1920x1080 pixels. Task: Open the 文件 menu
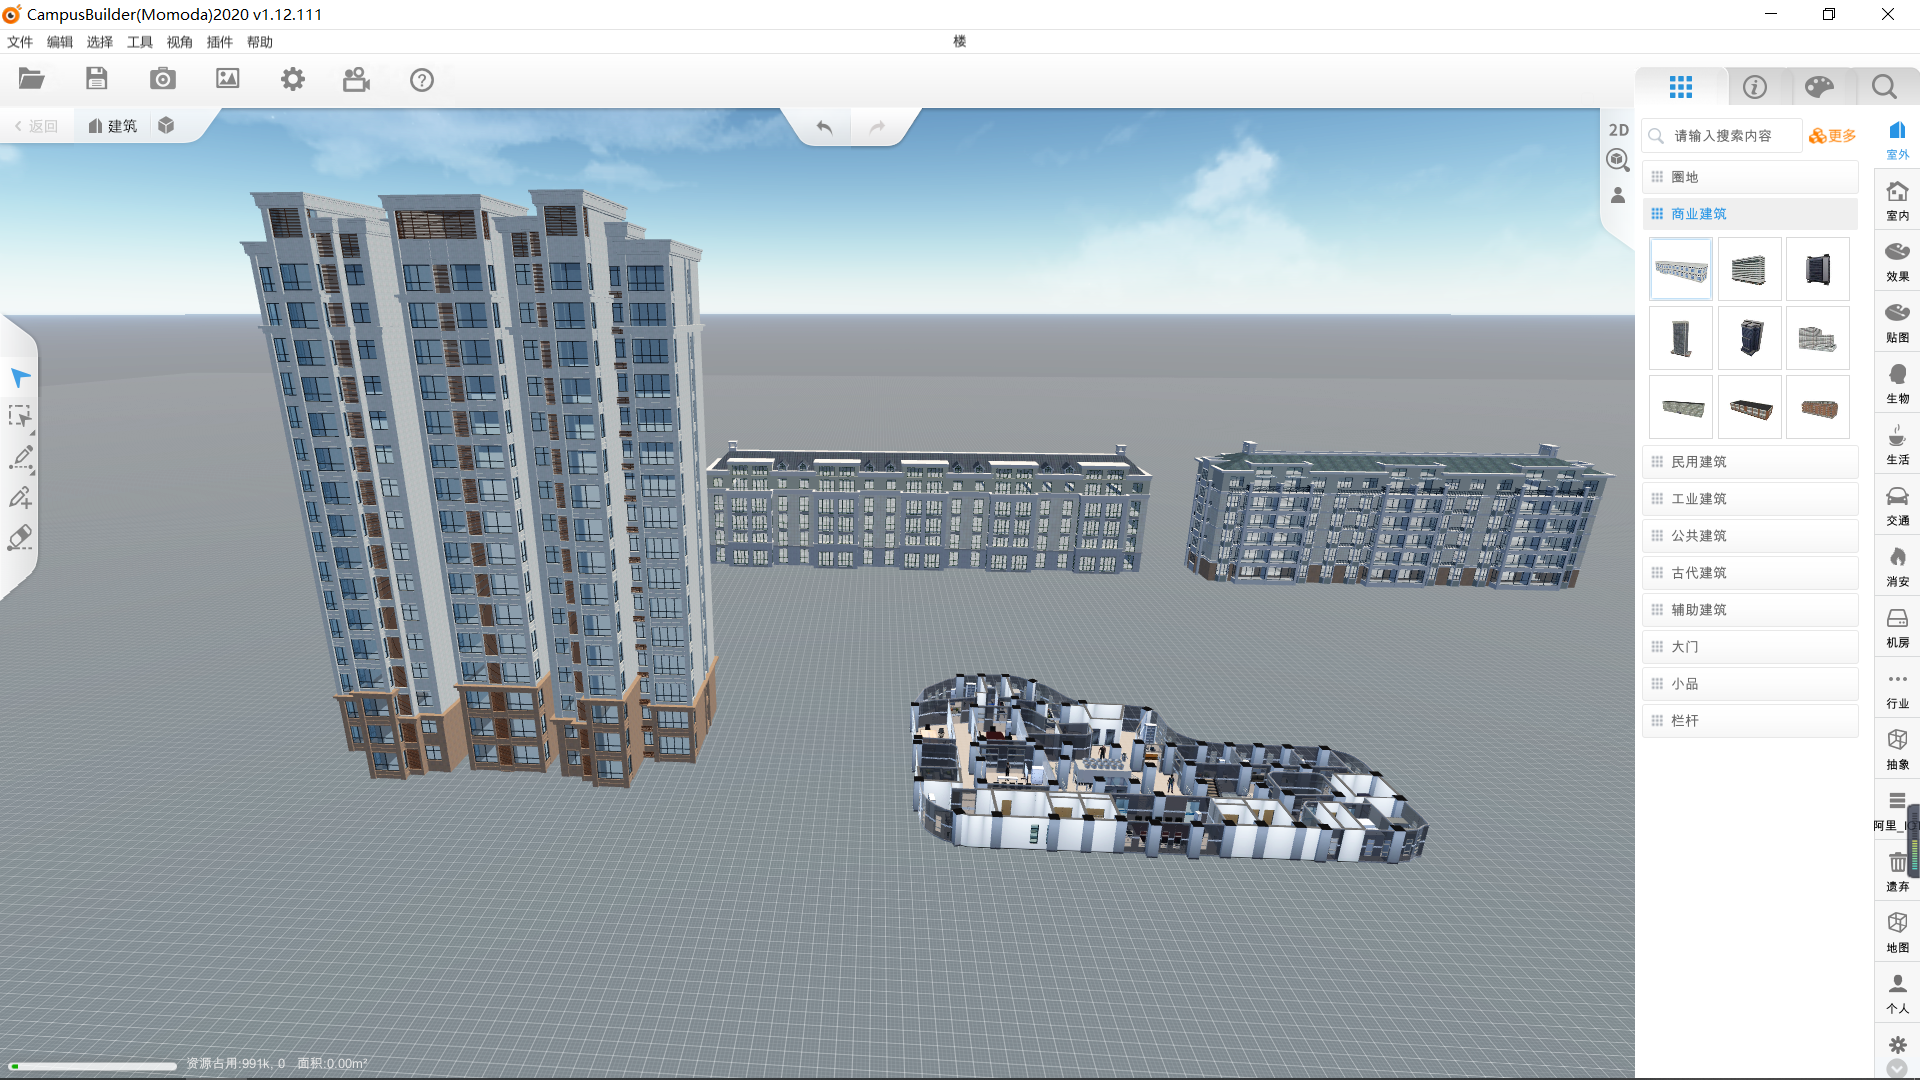click(x=20, y=42)
